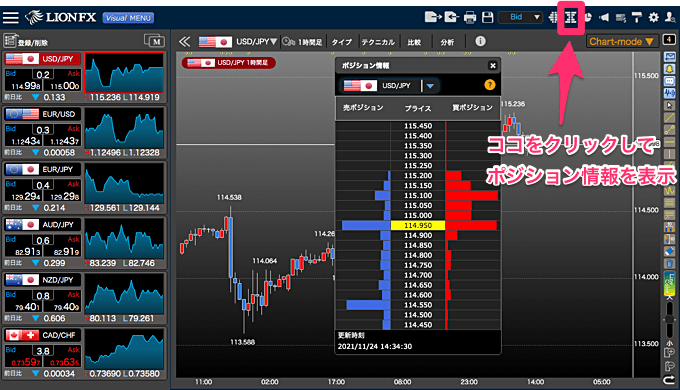Open settings via the gear icon
This screenshot has width=680, height=390.
pos(654,17)
